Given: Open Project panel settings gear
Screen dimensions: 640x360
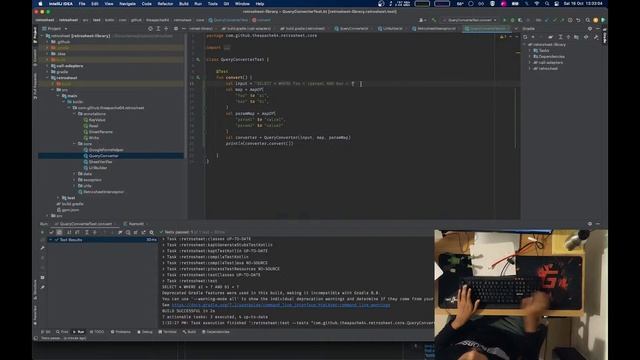Looking at the screenshot, I should (176, 29).
